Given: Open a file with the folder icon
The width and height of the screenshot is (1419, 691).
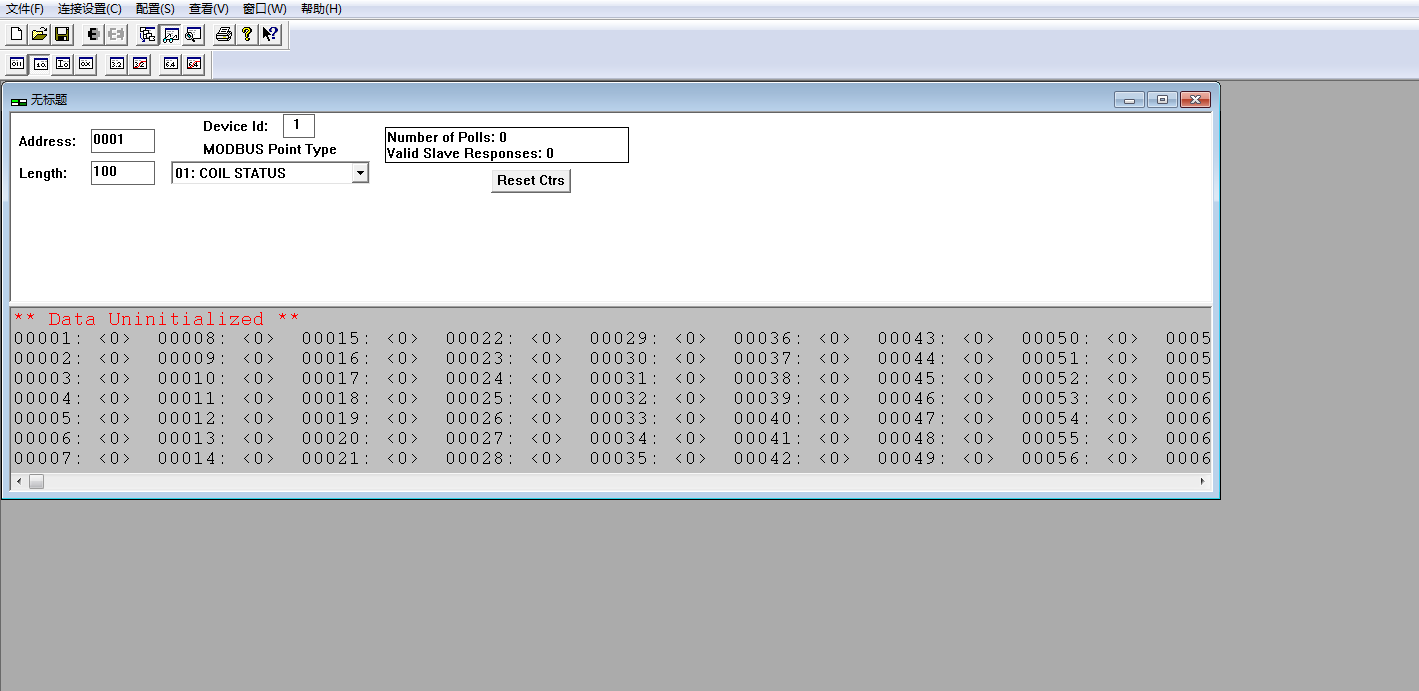Looking at the screenshot, I should point(39,34).
